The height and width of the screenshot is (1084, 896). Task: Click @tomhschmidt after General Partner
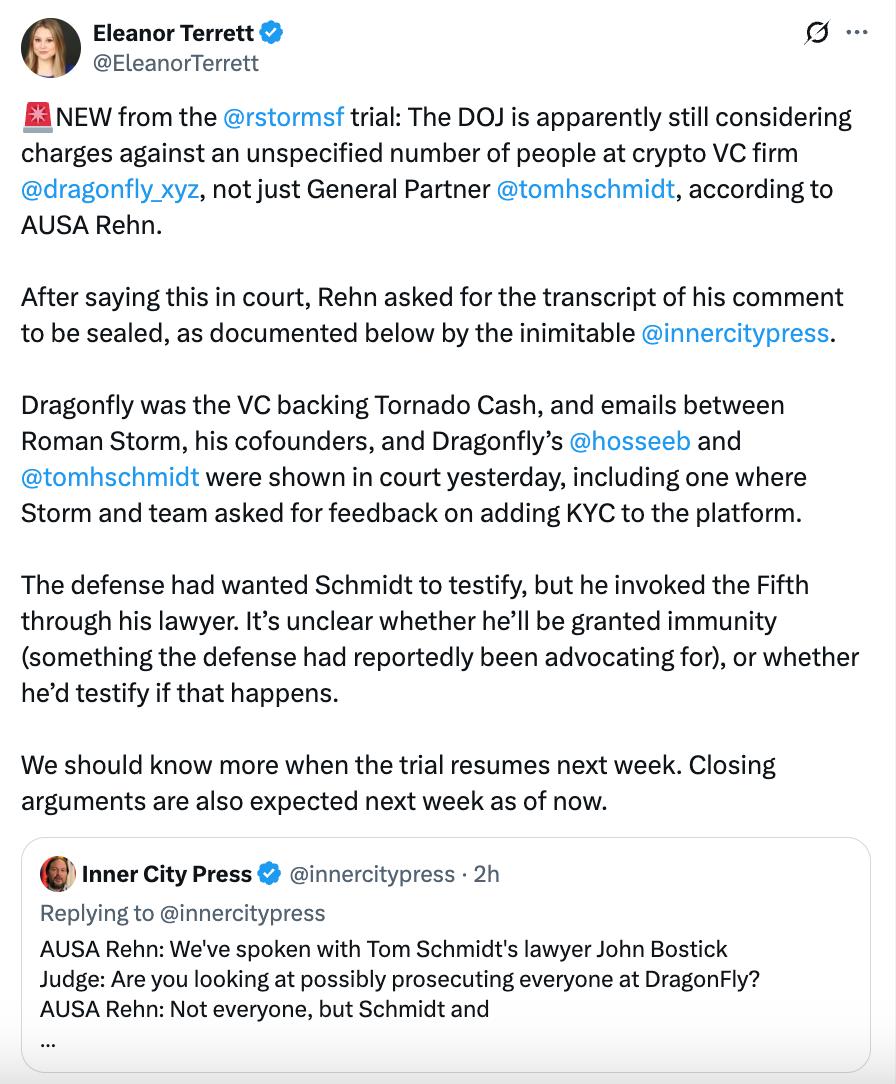click(x=586, y=189)
